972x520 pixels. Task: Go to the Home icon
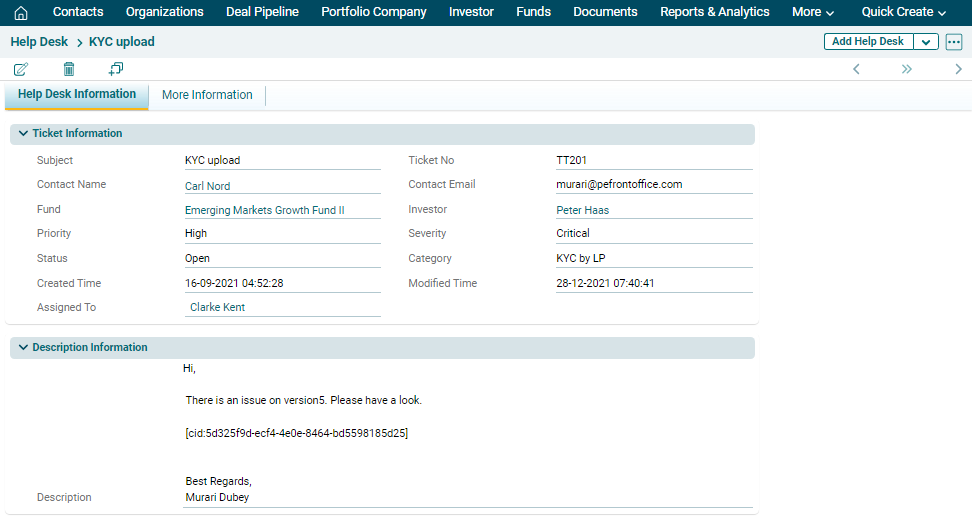(x=21, y=13)
